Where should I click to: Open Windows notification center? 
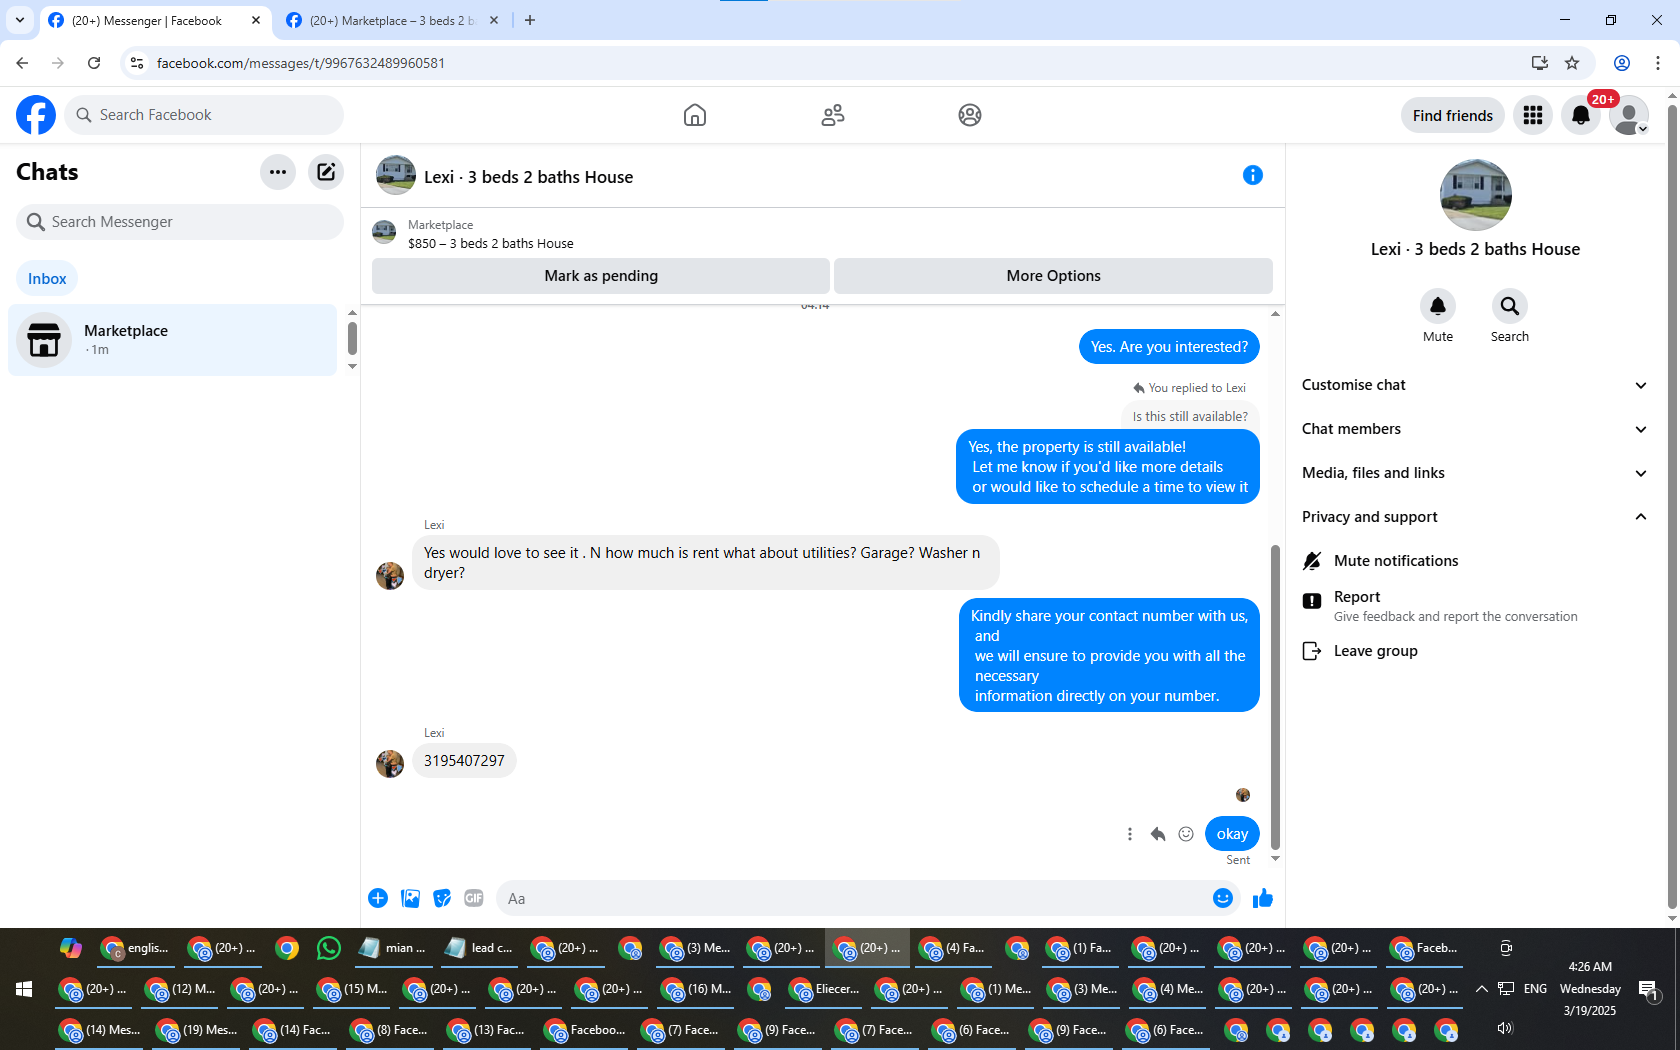pyautogui.click(x=1649, y=990)
